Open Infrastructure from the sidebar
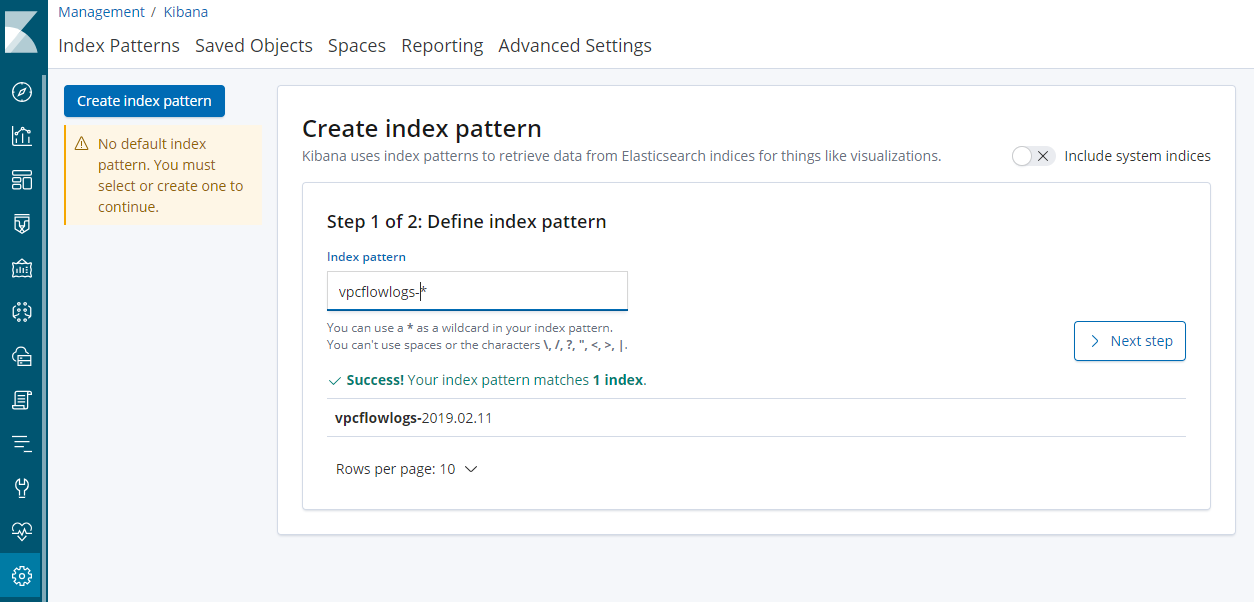Viewport: 1254px width, 602px height. point(22,356)
